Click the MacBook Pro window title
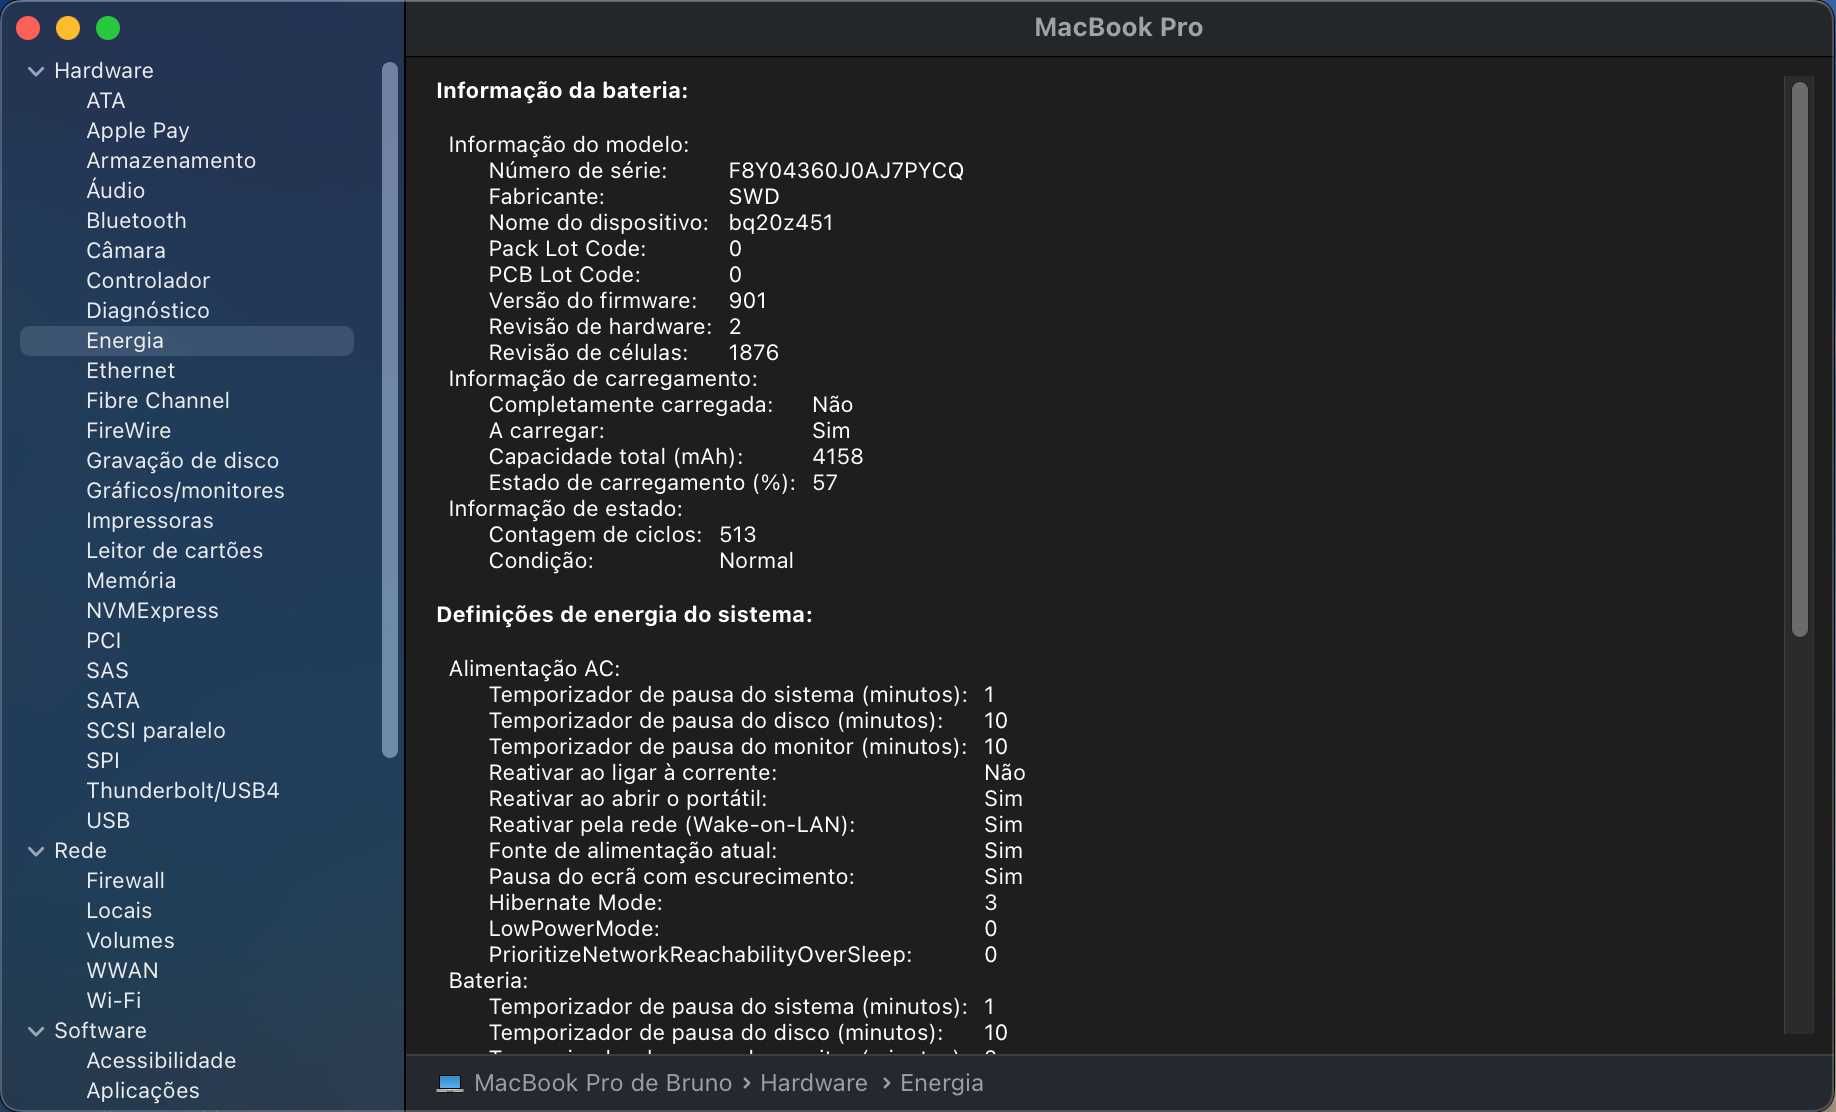1836x1112 pixels. coord(1119,27)
